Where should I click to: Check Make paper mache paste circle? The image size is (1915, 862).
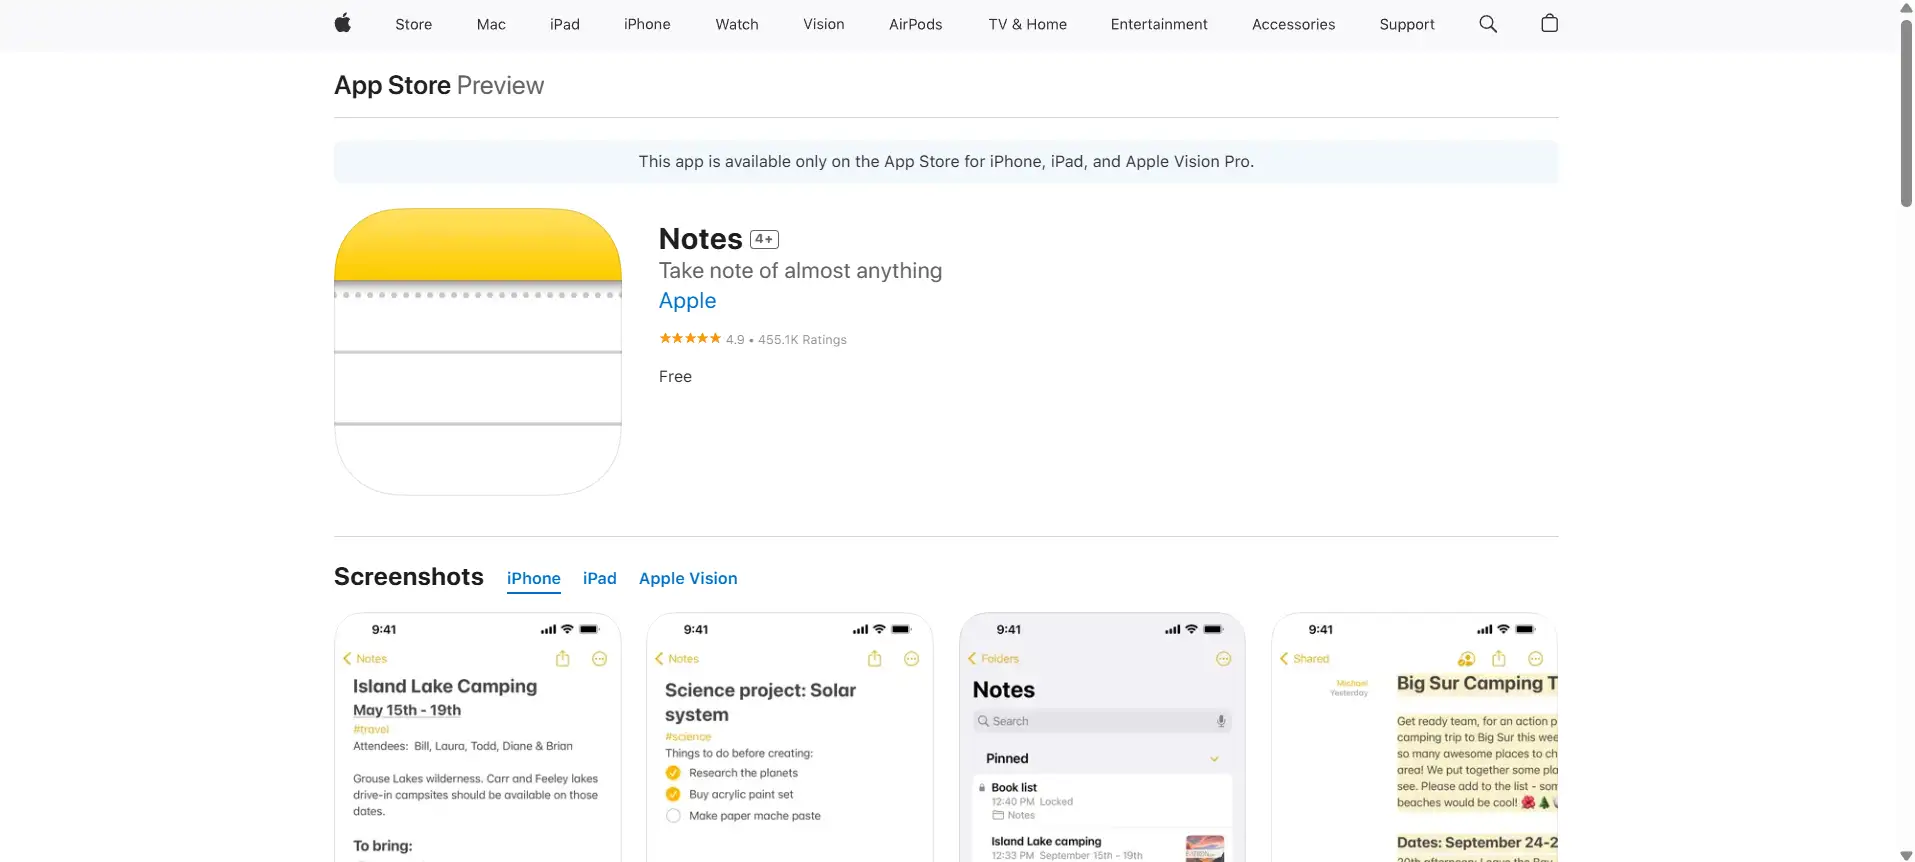click(x=673, y=816)
